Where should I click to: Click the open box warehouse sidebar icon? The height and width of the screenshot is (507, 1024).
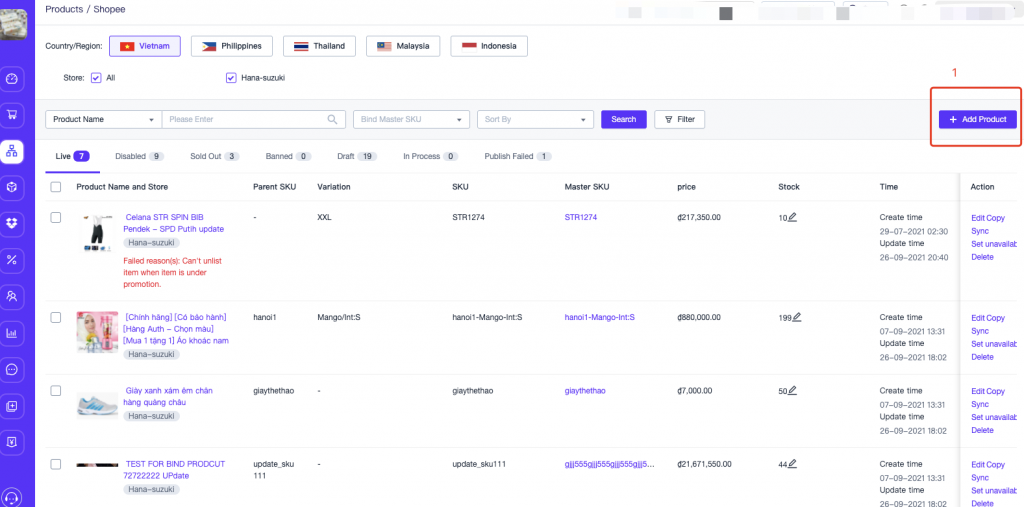13,223
